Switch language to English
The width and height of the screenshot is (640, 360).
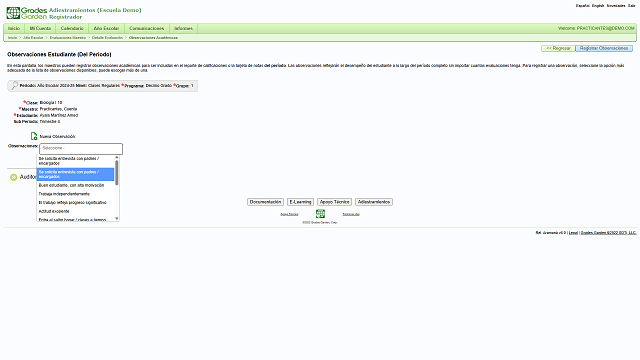point(598,6)
